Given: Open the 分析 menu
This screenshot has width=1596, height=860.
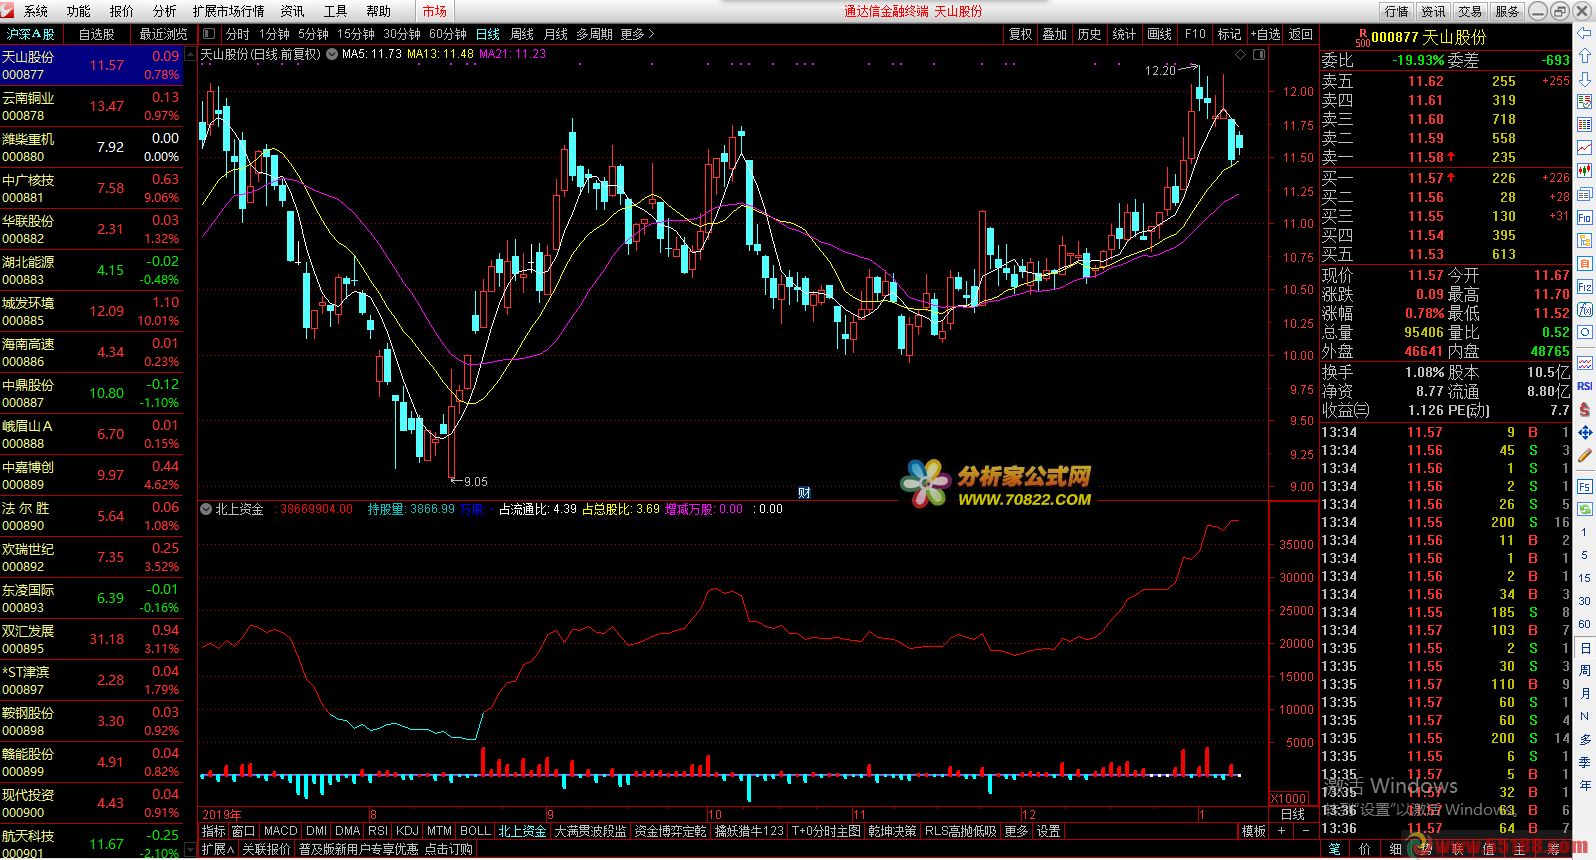Looking at the screenshot, I should (x=165, y=11).
